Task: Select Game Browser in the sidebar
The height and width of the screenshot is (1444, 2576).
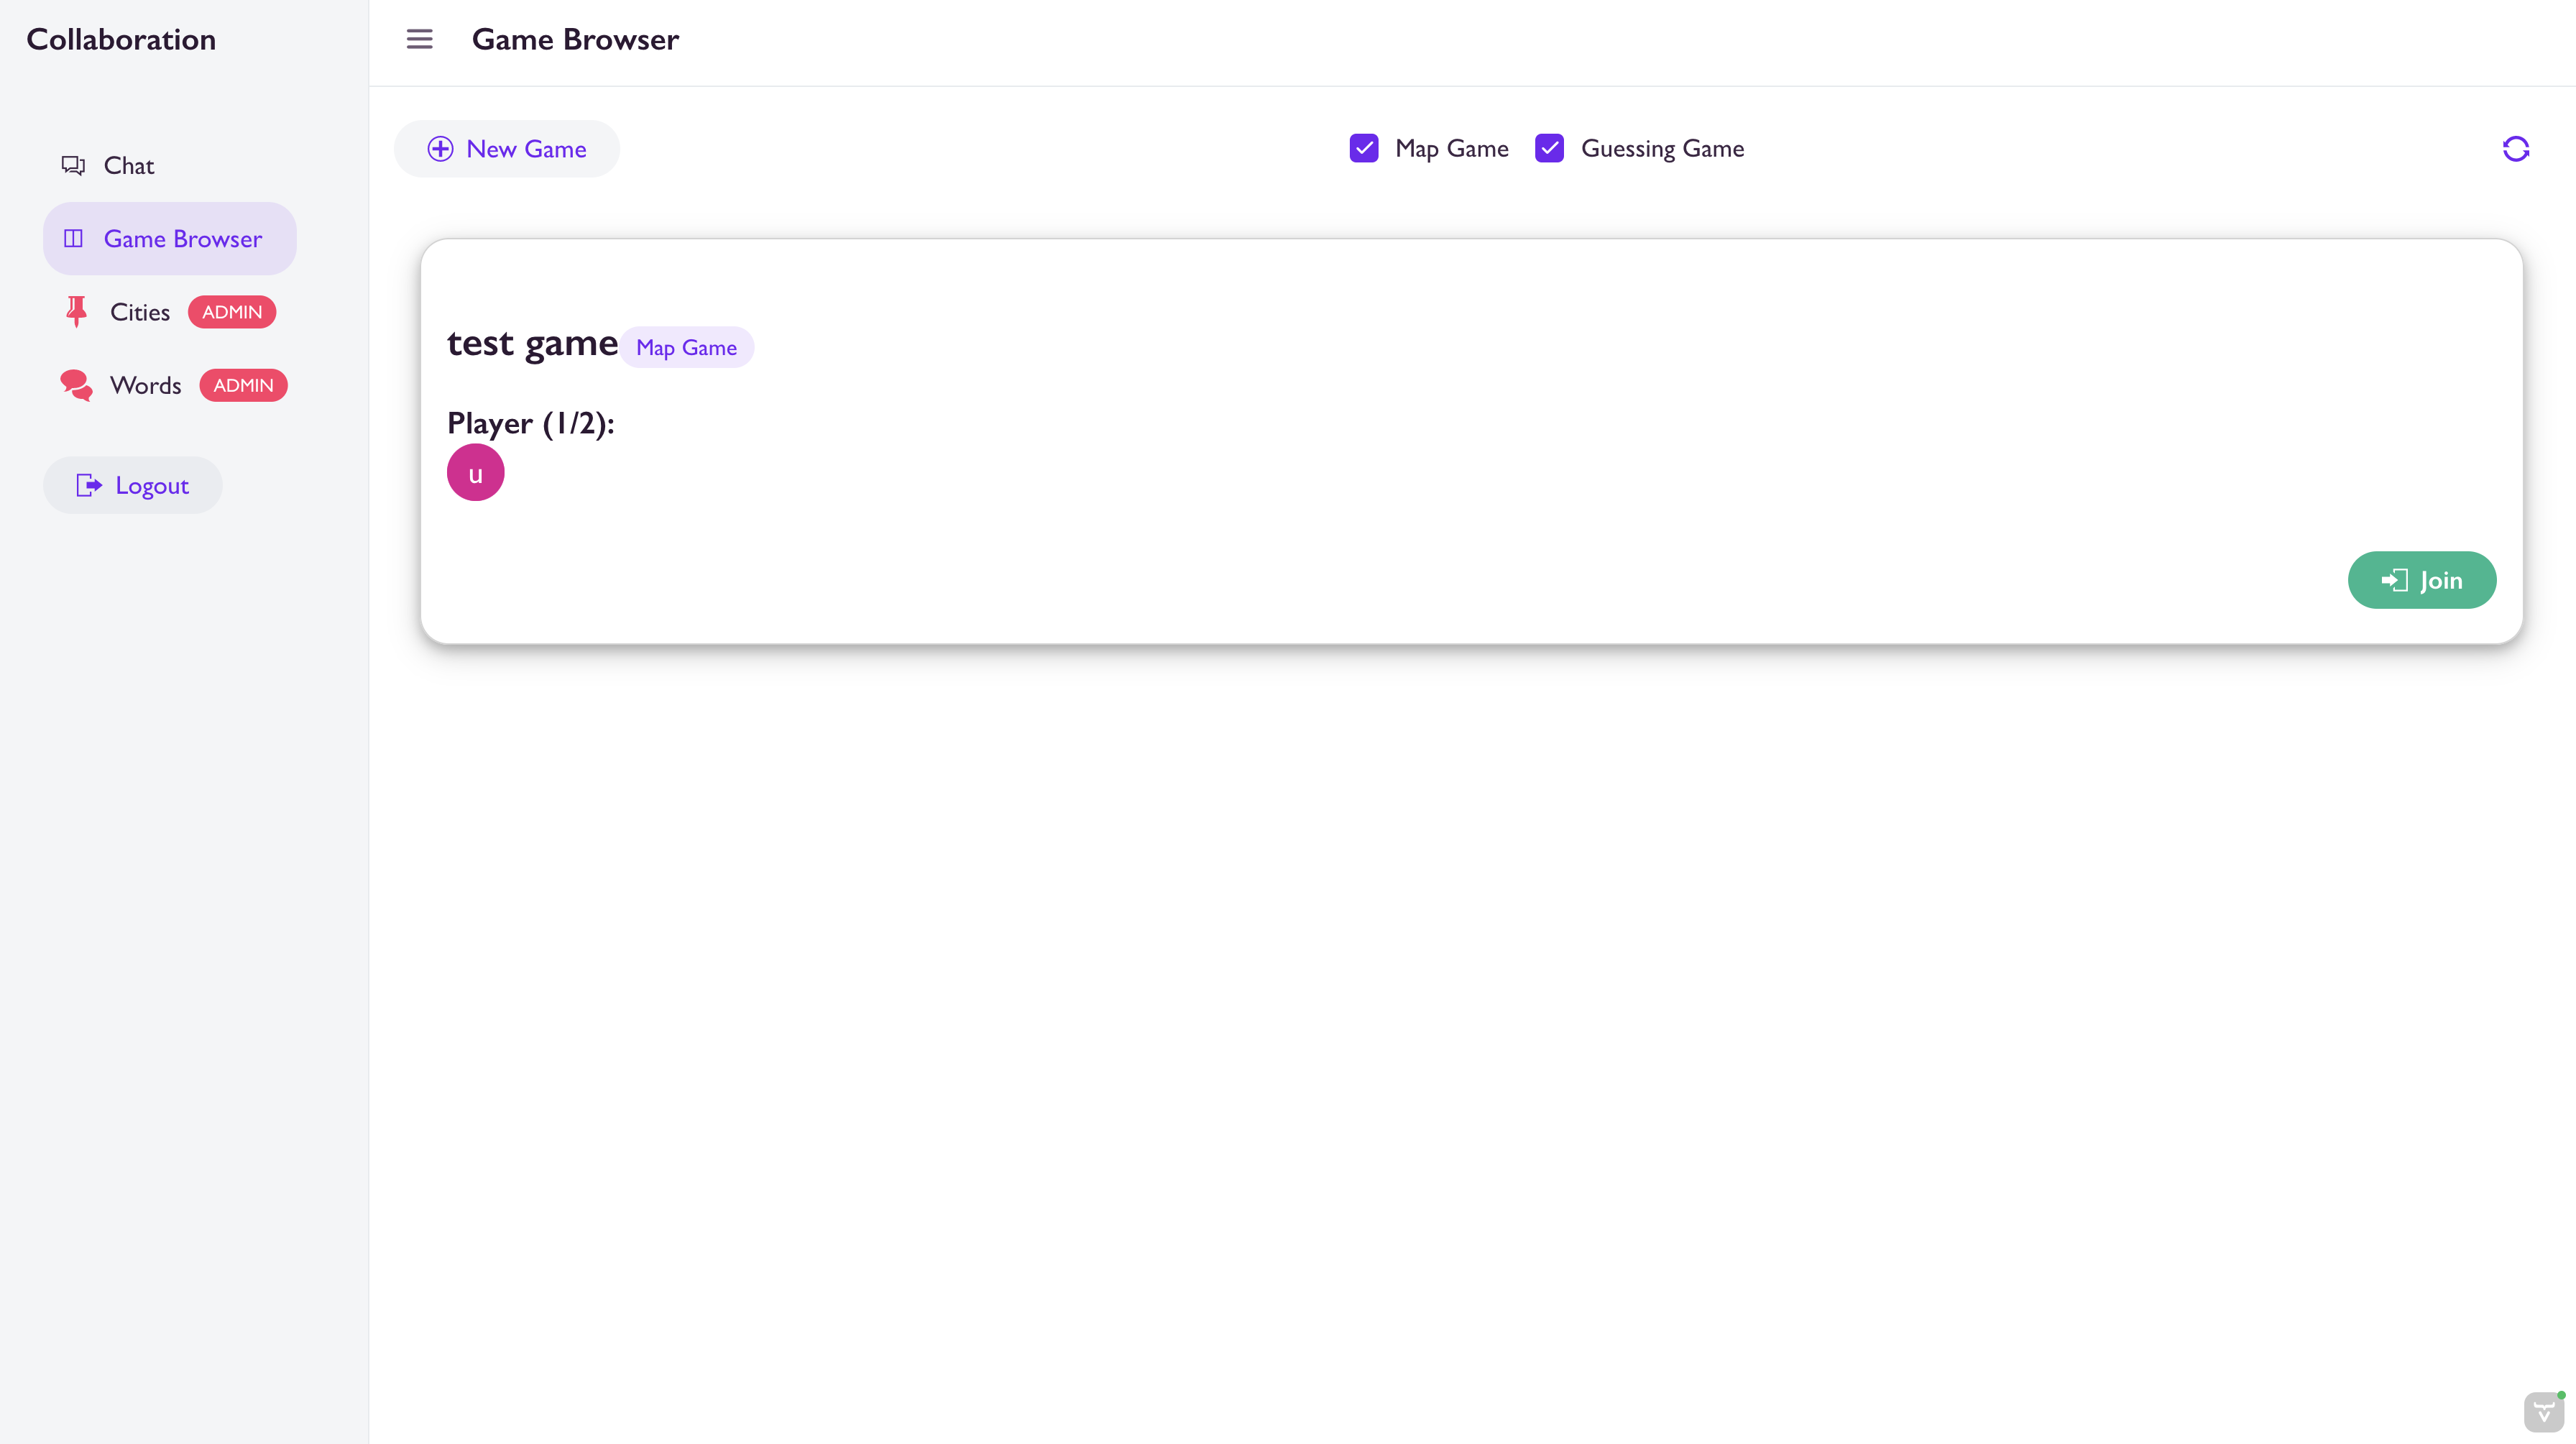Action: (x=170, y=238)
